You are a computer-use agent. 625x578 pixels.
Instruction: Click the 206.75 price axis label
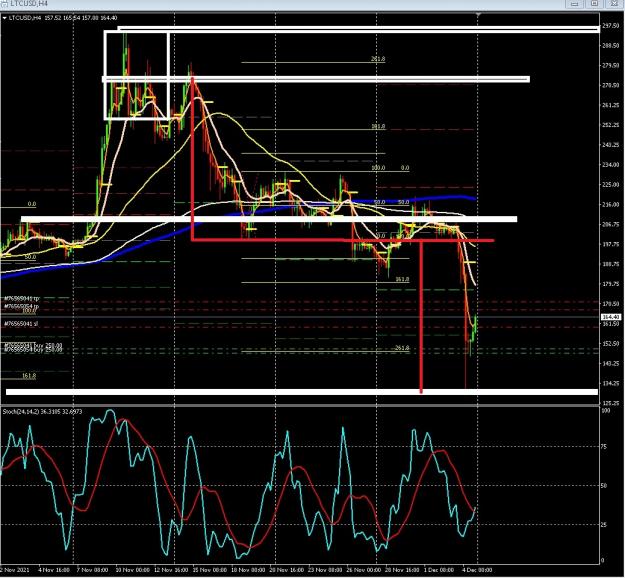(x=611, y=224)
